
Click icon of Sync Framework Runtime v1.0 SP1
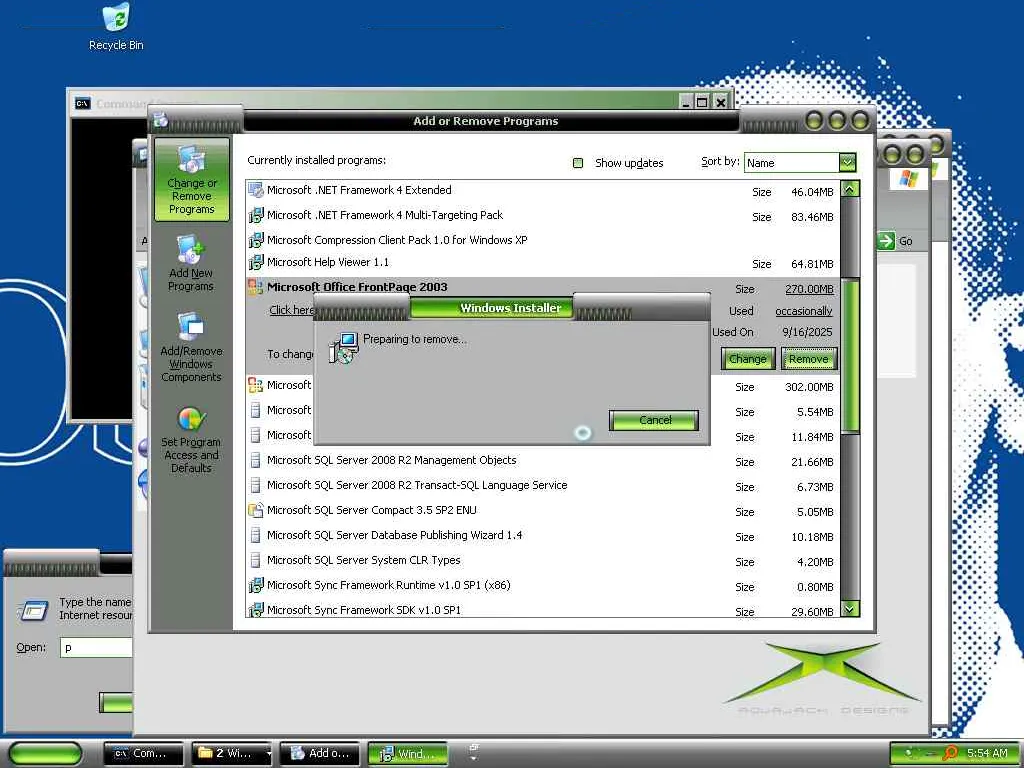pos(255,585)
